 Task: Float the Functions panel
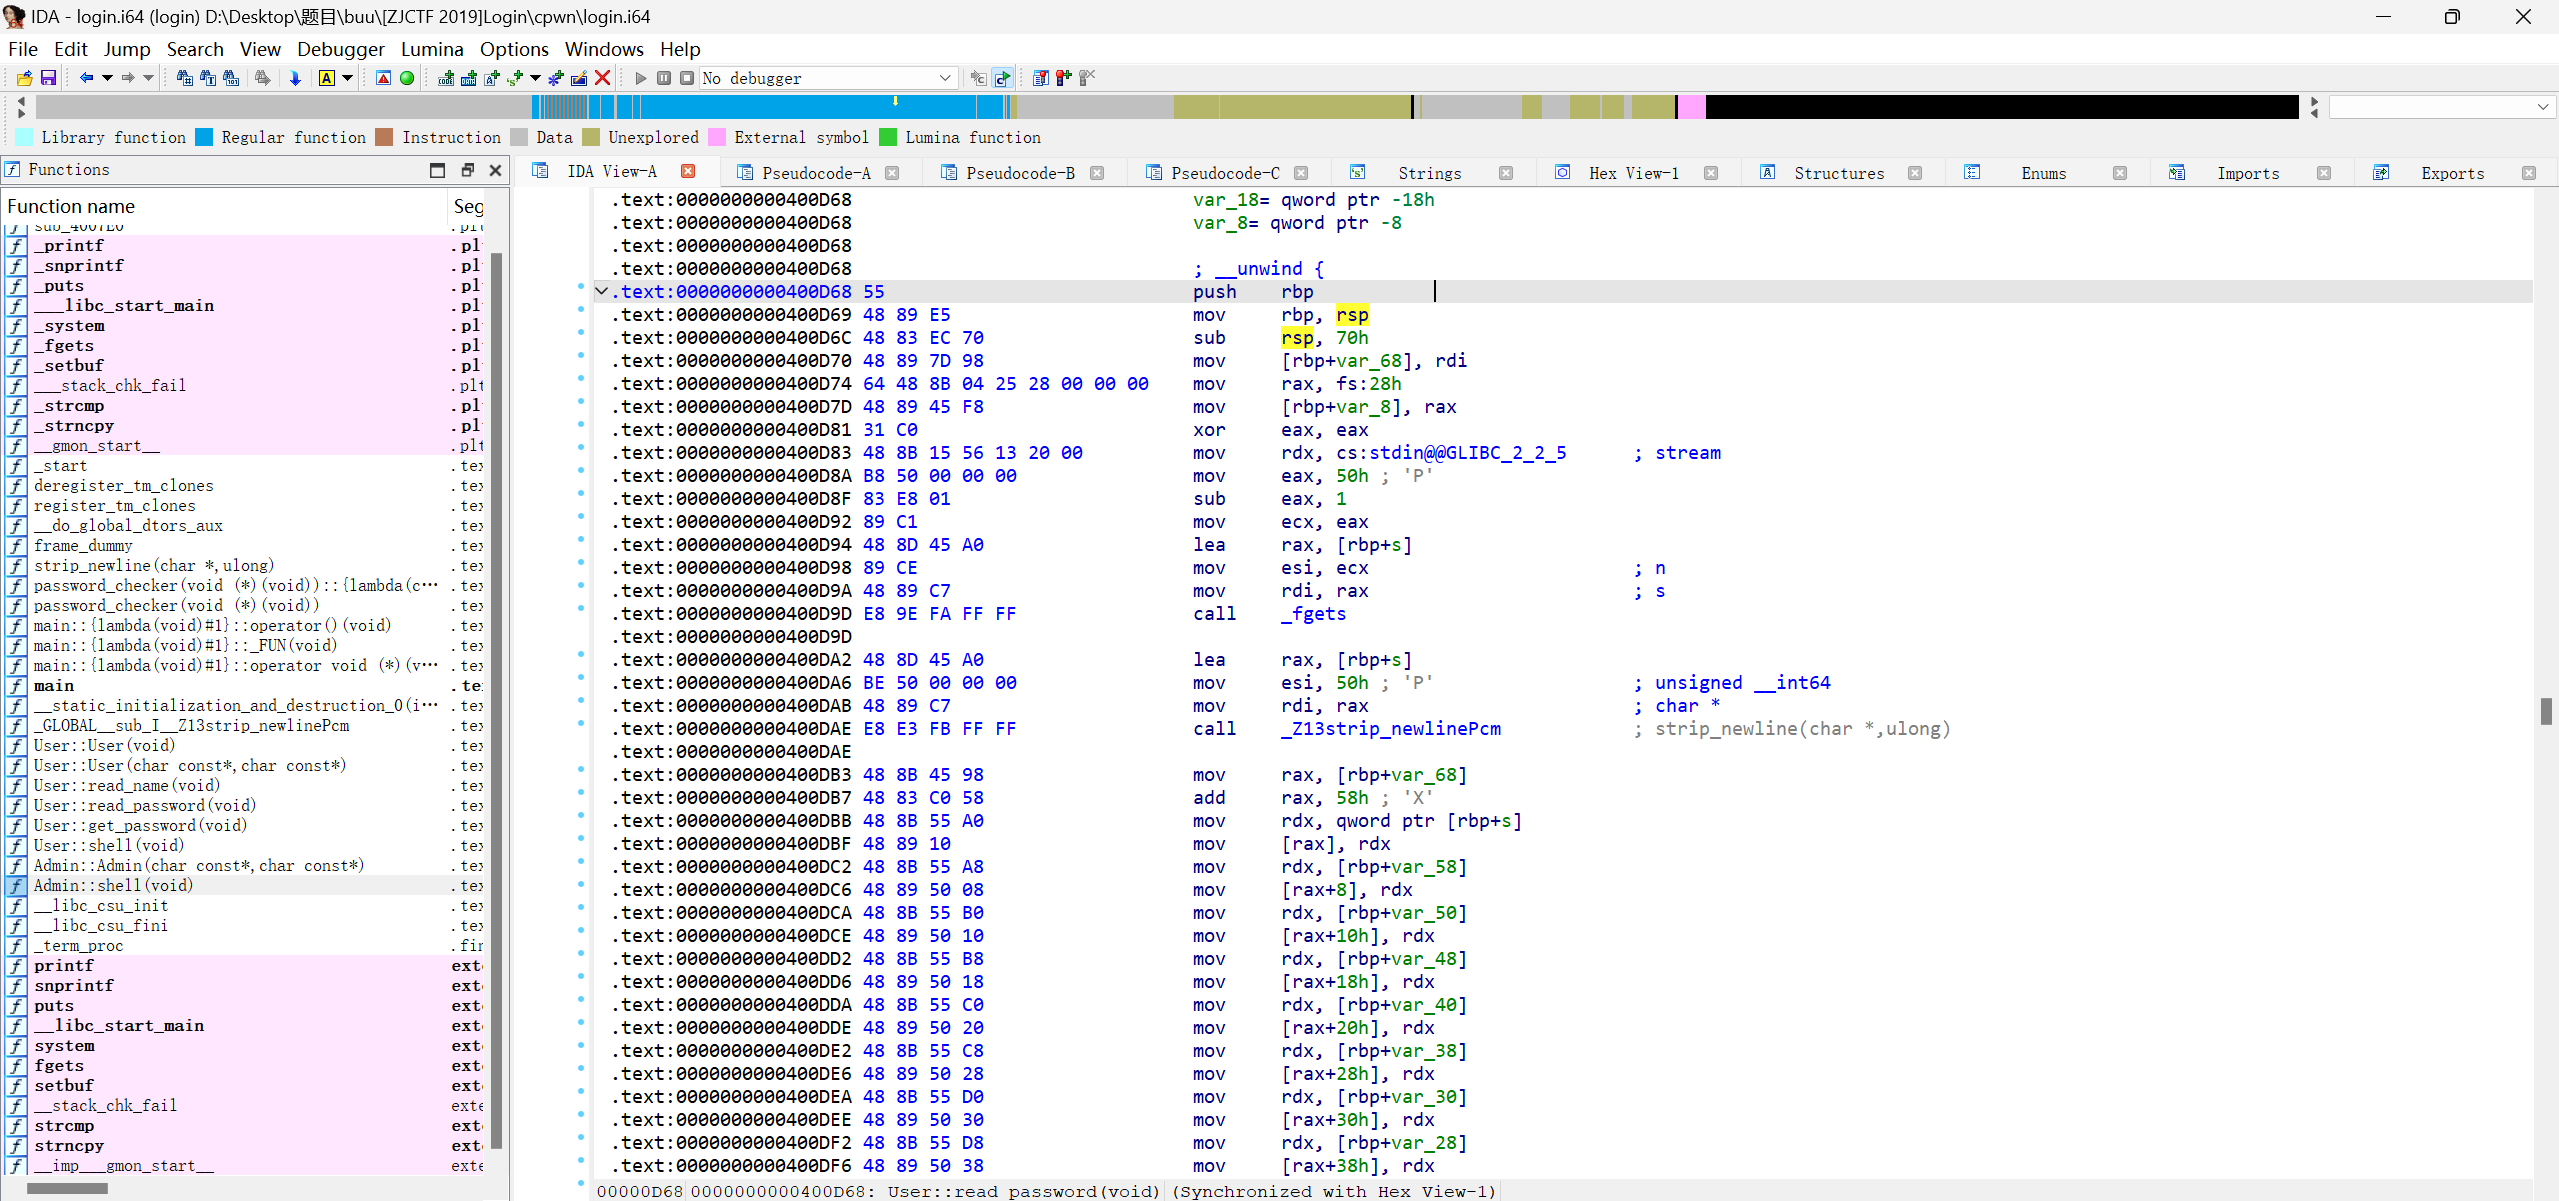(x=467, y=170)
